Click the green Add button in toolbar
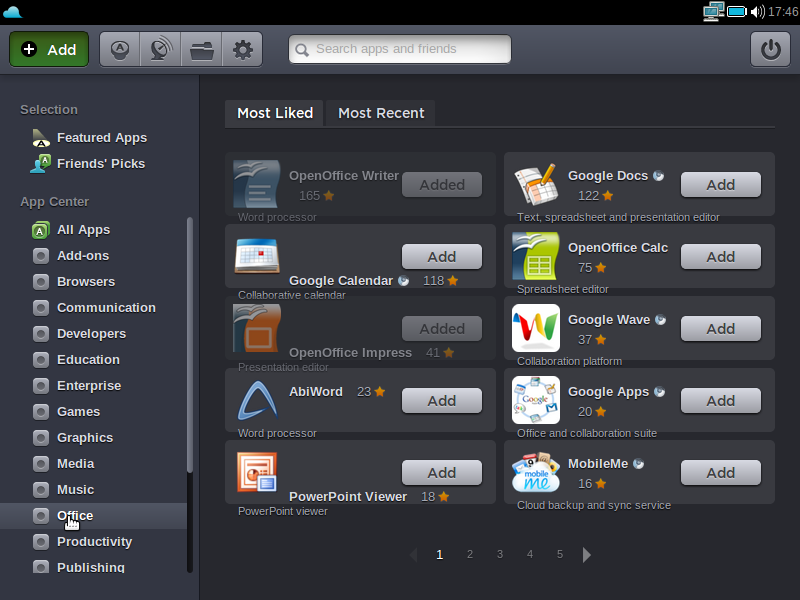This screenshot has width=800, height=600. tap(49, 49)
